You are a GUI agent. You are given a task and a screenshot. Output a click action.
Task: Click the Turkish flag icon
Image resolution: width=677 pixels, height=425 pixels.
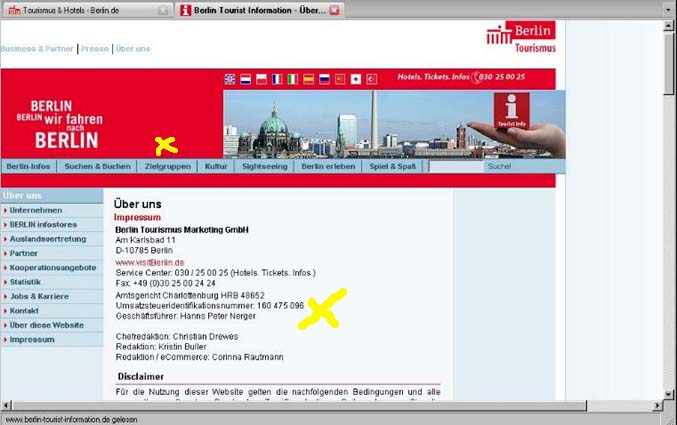pyautogui.click(x=371, y=78)
